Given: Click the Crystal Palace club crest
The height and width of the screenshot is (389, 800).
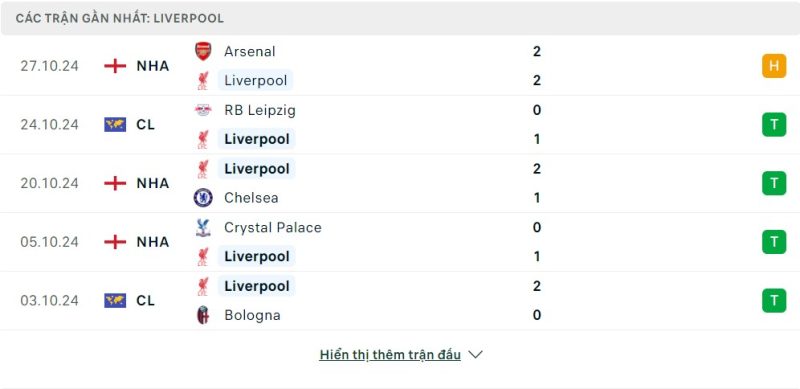Looking at the screenshot, I should pos(203,227).
